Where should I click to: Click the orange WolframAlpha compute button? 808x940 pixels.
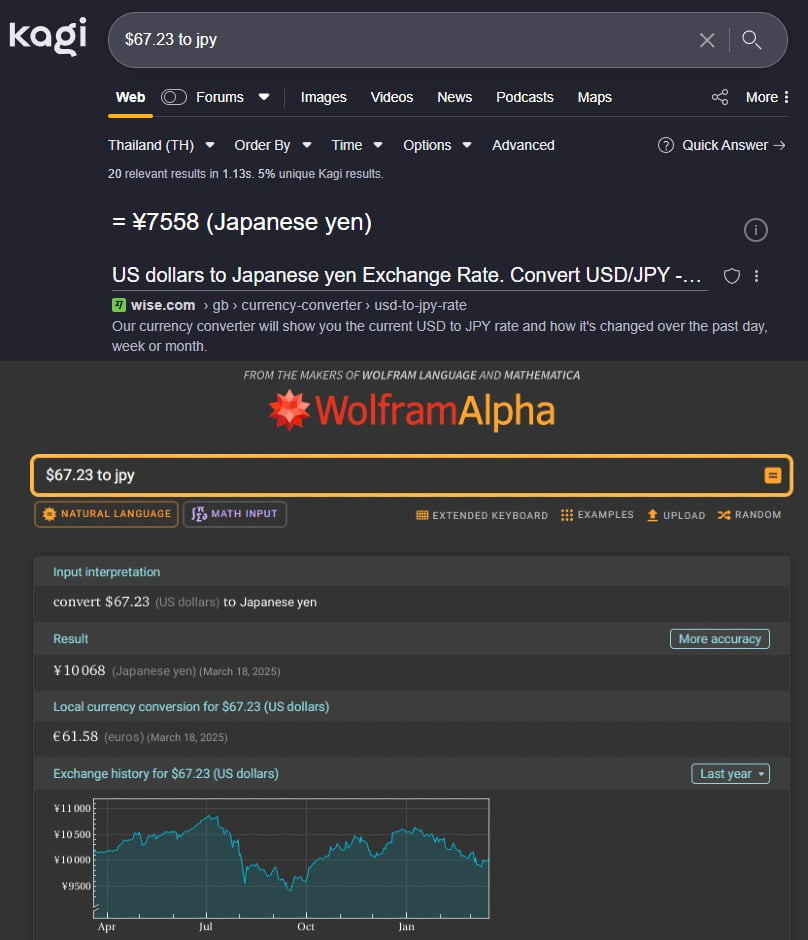point(772,475)
